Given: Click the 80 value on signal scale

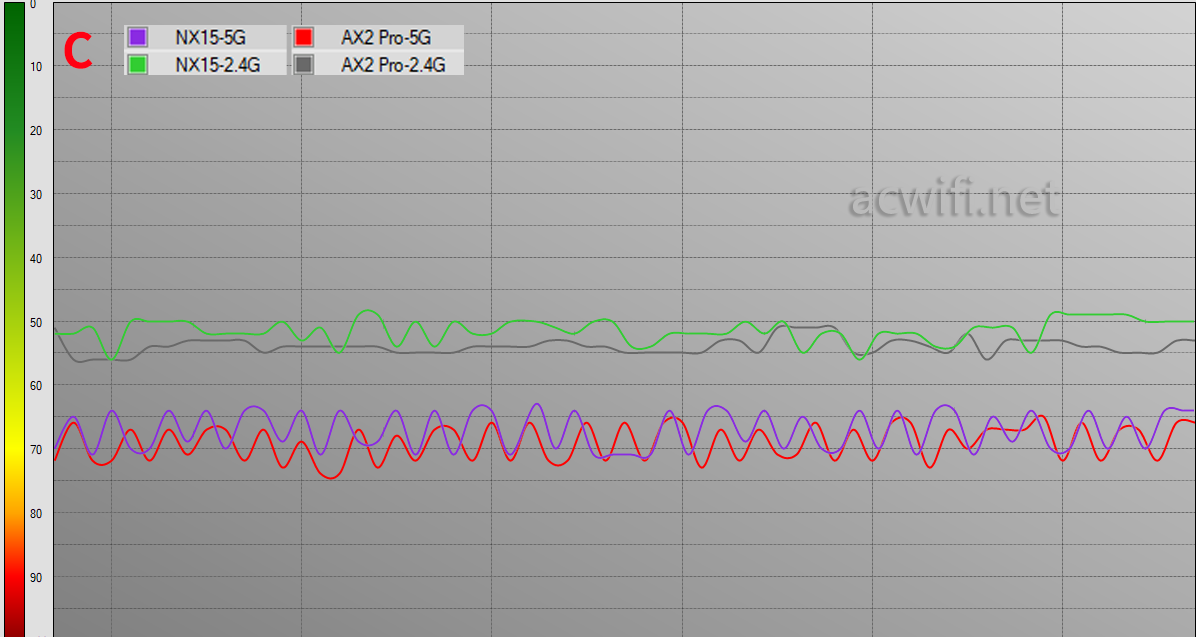Looking at the screenshot, I should click(36, 514).
